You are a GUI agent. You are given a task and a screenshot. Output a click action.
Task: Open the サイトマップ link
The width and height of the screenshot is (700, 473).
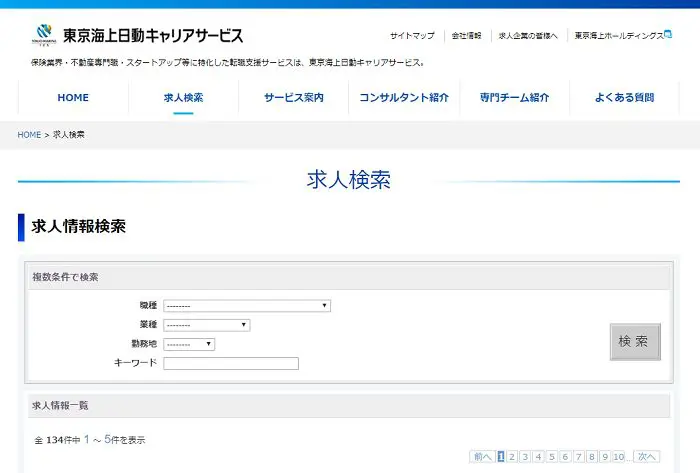(x=412, y=36)
